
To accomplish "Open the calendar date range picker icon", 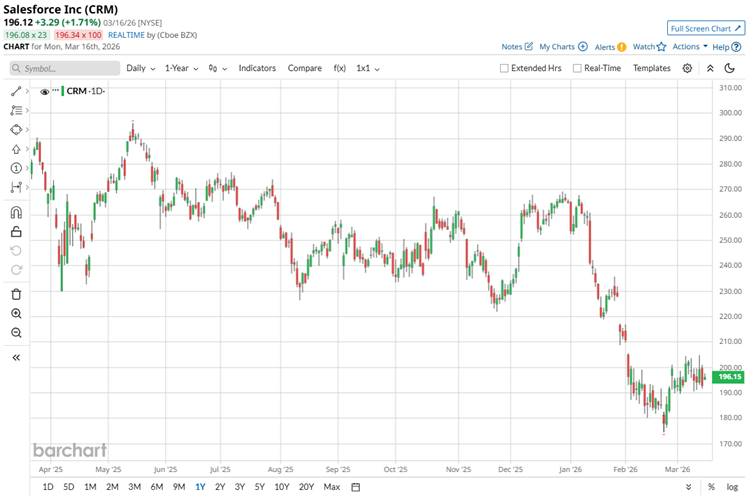I will pyautogui.click(x=355, y=487).
